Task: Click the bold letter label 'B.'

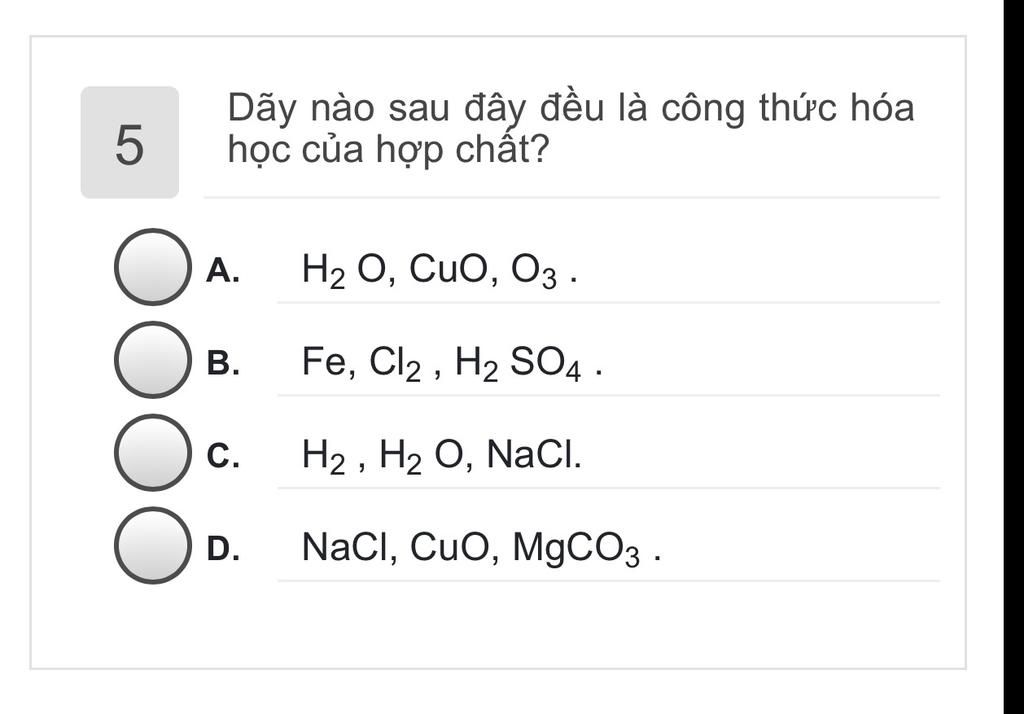Action: (x=223, y=363)
